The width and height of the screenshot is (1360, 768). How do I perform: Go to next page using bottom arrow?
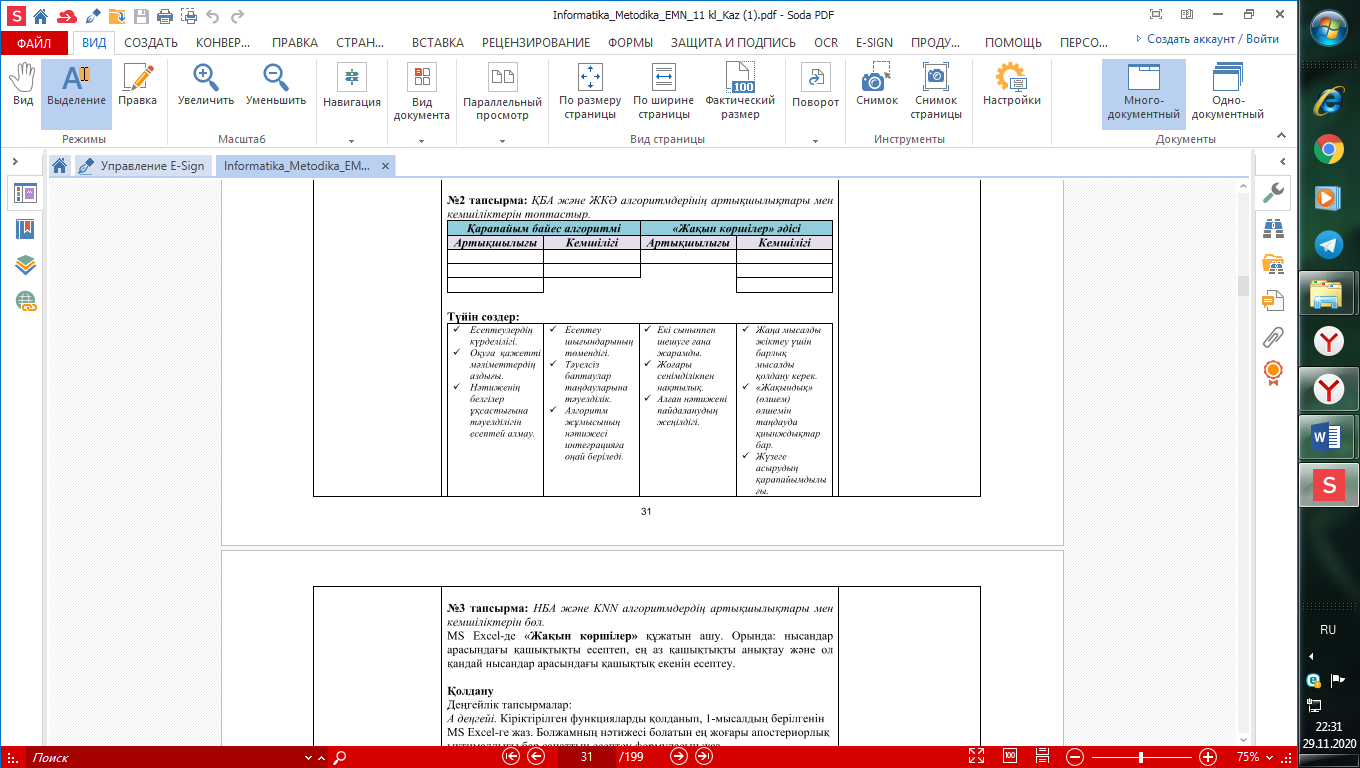(679, 757)
